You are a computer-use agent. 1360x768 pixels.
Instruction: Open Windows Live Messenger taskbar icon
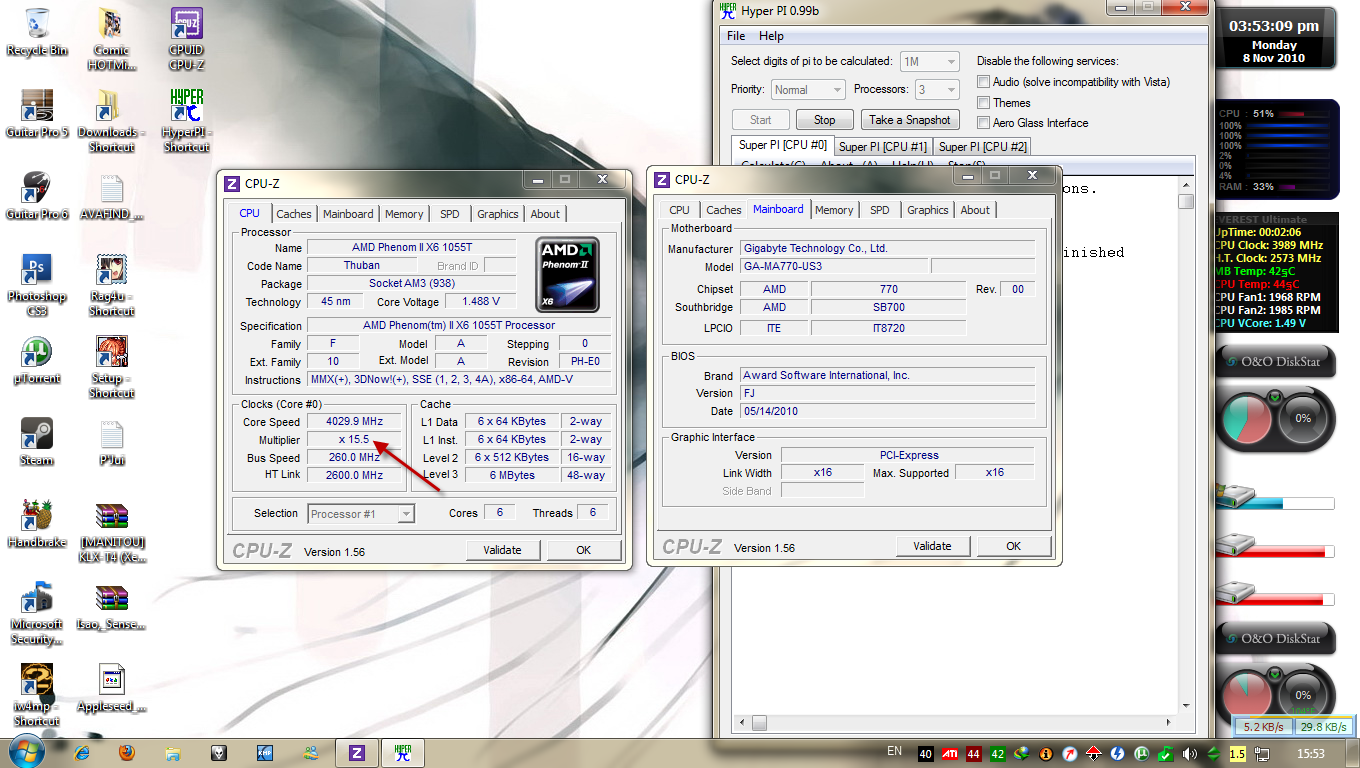(x=311, y=752)
